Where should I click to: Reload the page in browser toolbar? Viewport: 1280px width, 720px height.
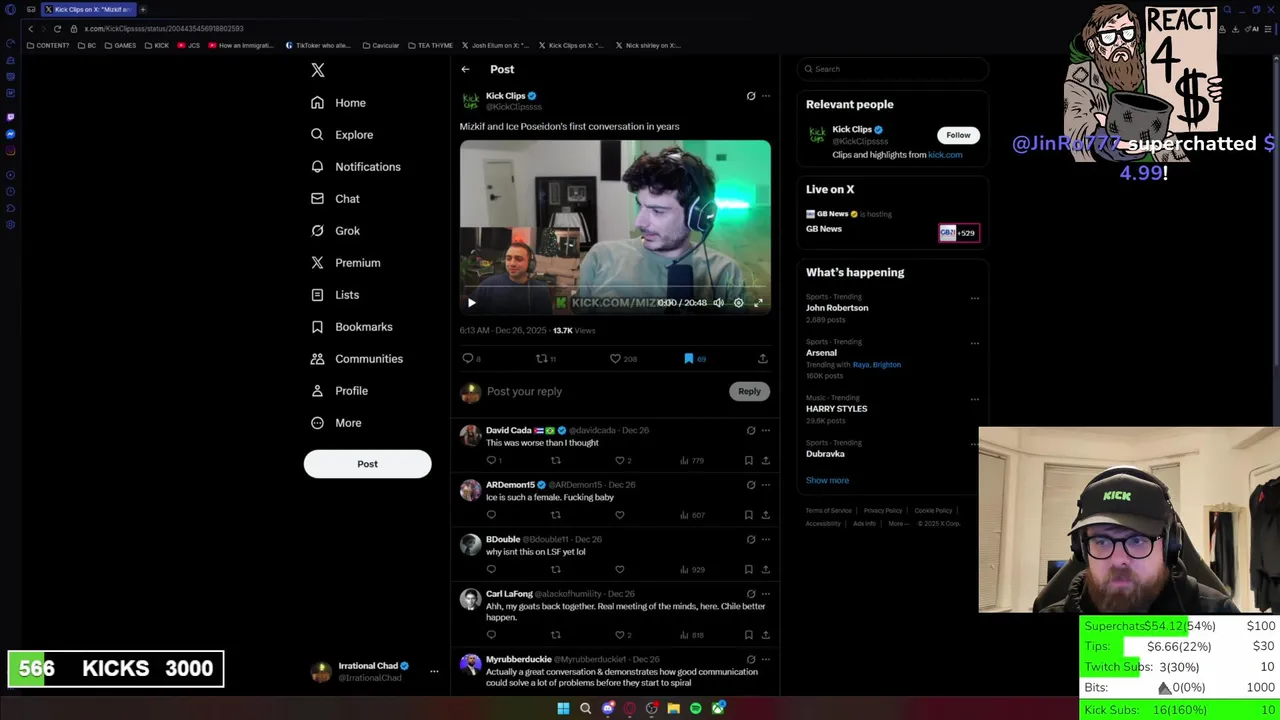point(58,29)
